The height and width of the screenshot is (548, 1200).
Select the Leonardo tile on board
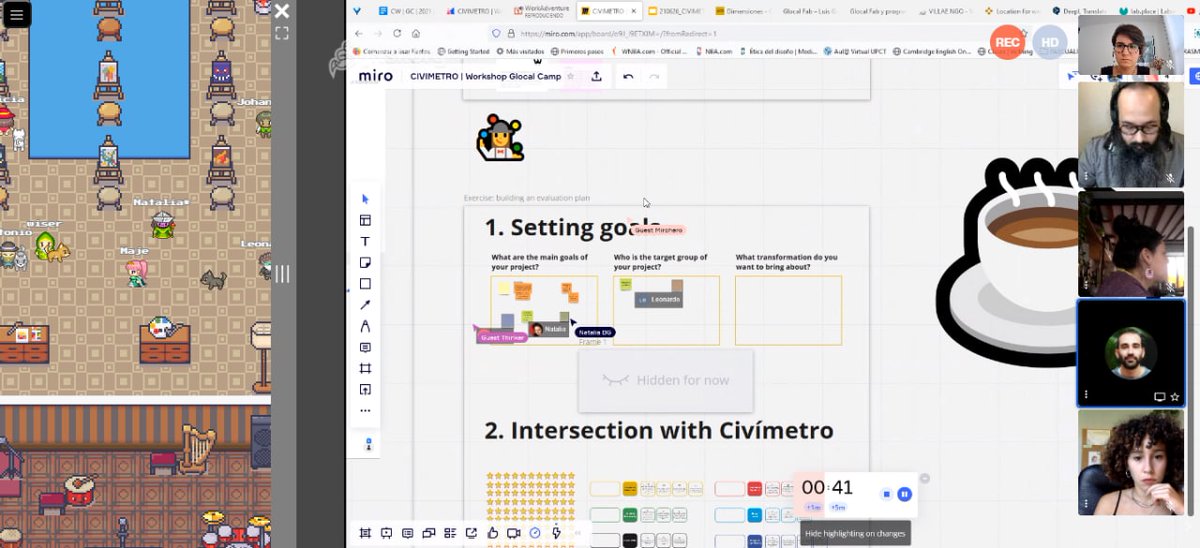[659, 299]
